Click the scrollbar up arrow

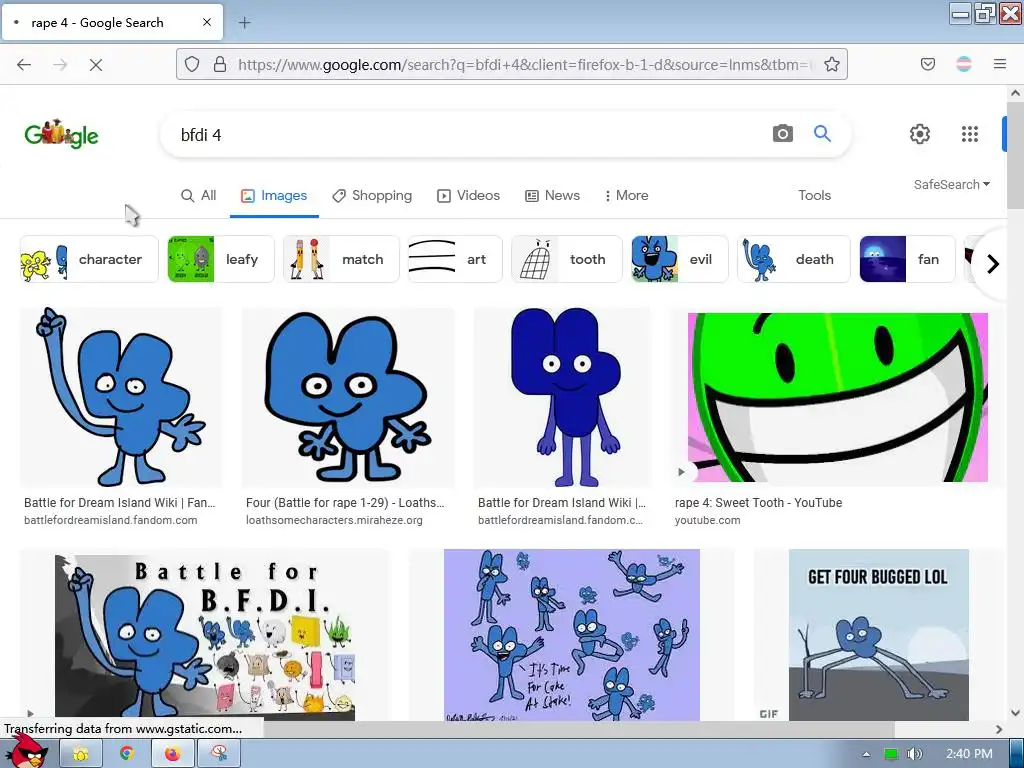pyautogui.click(x=1015, y=93)
